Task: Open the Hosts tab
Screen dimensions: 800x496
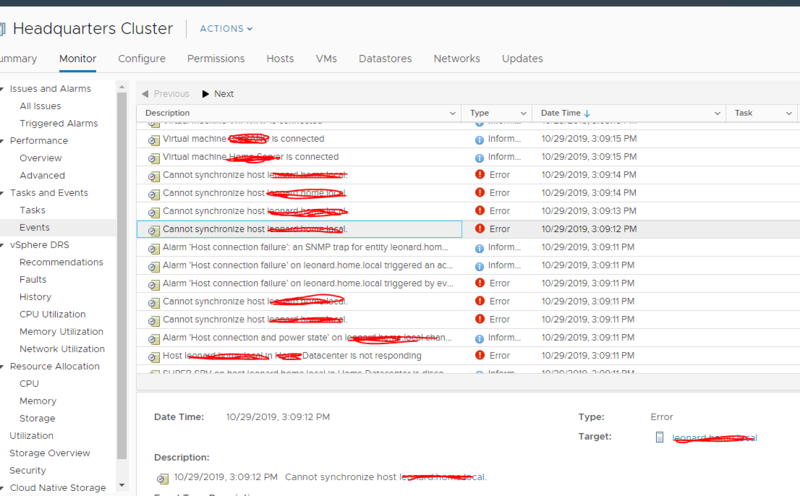Action: pos(280,59)
